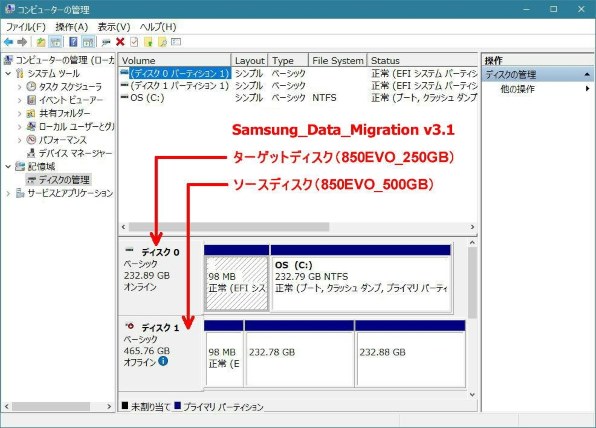Click the connect/refresh disk toolbar icon
596x428 pixels.
(x=106, y=42)
